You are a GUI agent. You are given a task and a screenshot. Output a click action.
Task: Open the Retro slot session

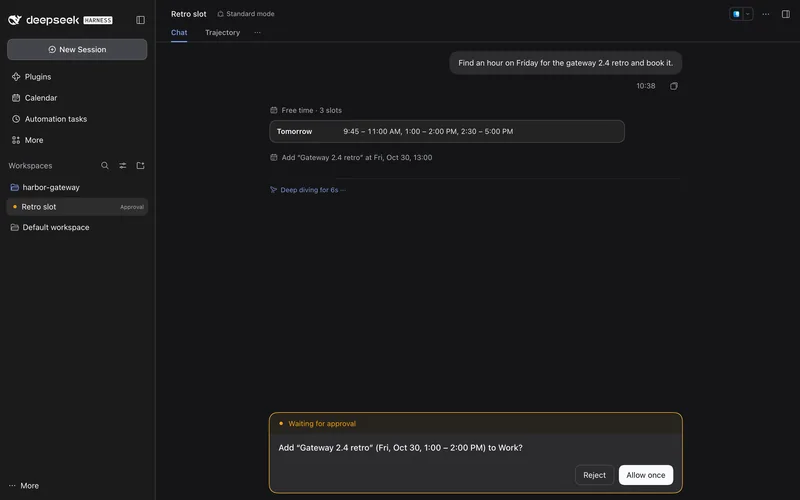(x=77, y=207)
